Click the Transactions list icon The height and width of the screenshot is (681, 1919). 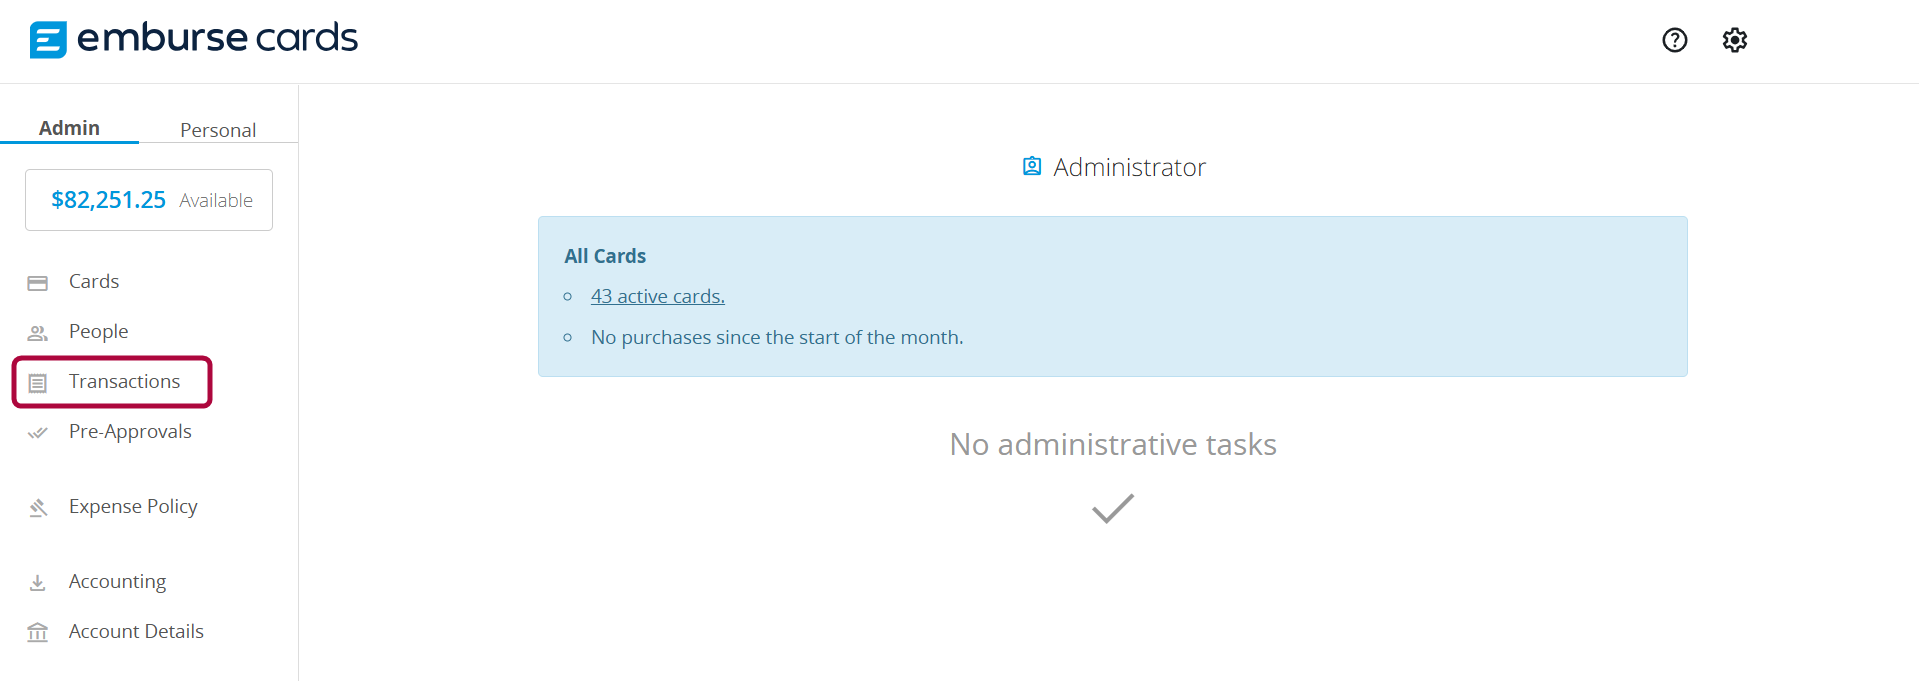pos(38,383)
